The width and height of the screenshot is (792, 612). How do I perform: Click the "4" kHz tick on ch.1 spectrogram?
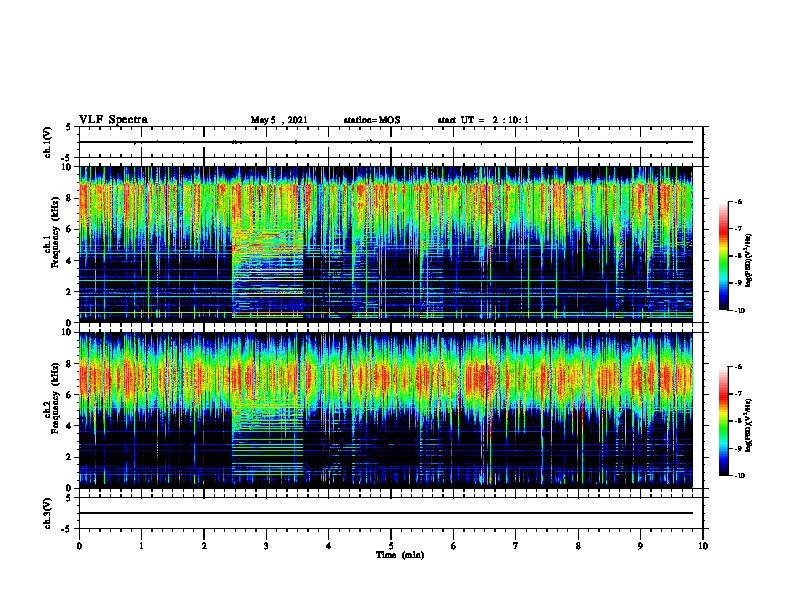point(71,261)
